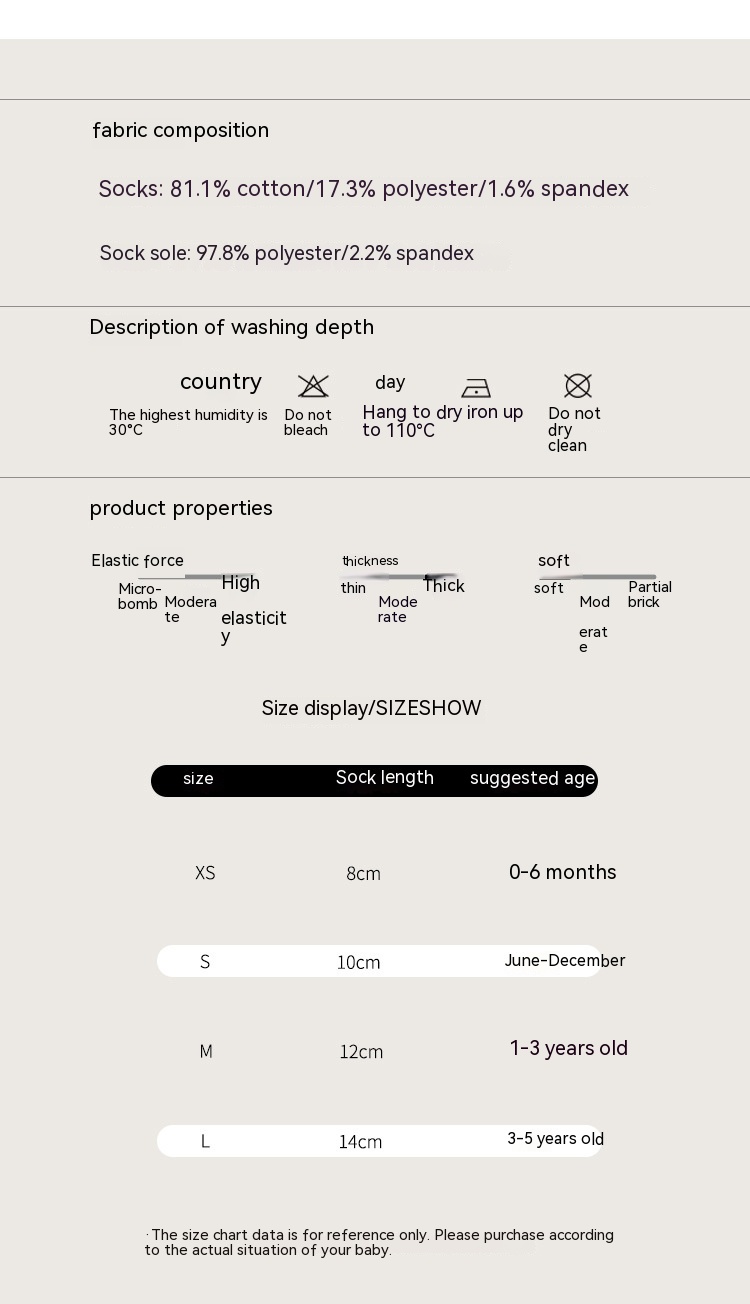750x1304 pixels.
Task: Click the iron washing symbol icon
Action: (x=476, y=388)
